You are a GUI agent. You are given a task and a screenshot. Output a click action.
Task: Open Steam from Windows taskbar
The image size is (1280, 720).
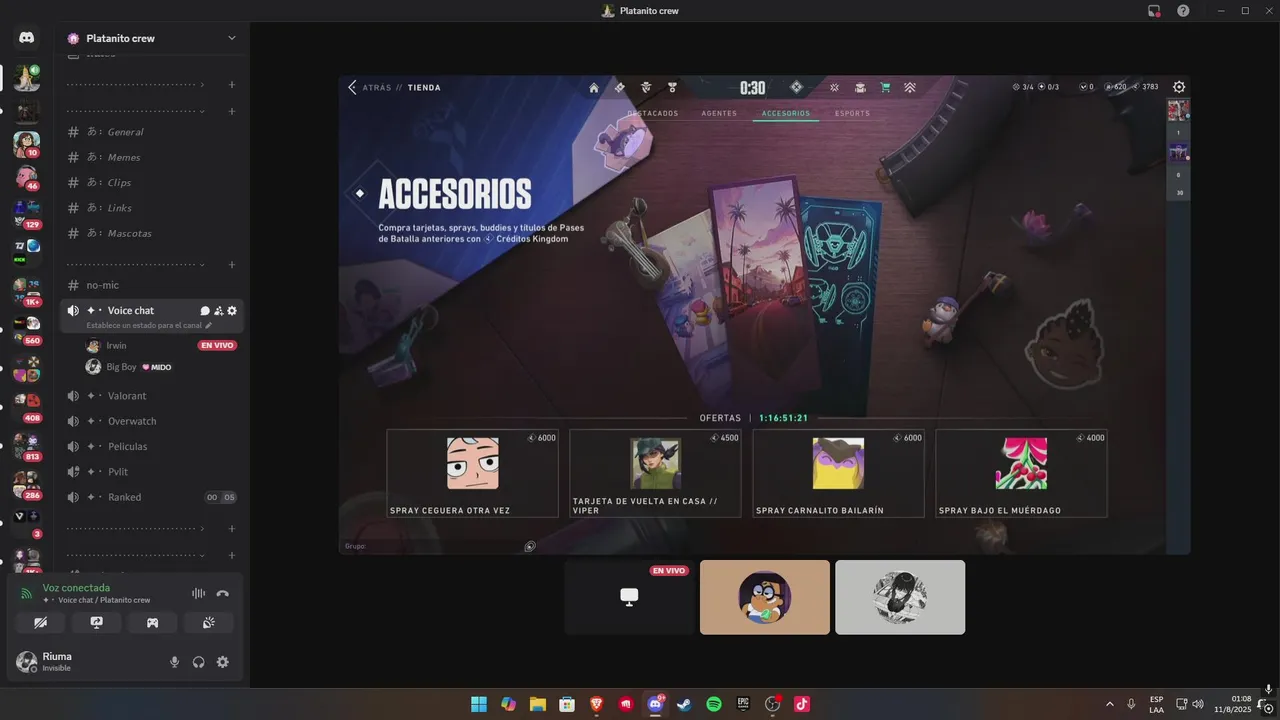(x=684, y=704)
